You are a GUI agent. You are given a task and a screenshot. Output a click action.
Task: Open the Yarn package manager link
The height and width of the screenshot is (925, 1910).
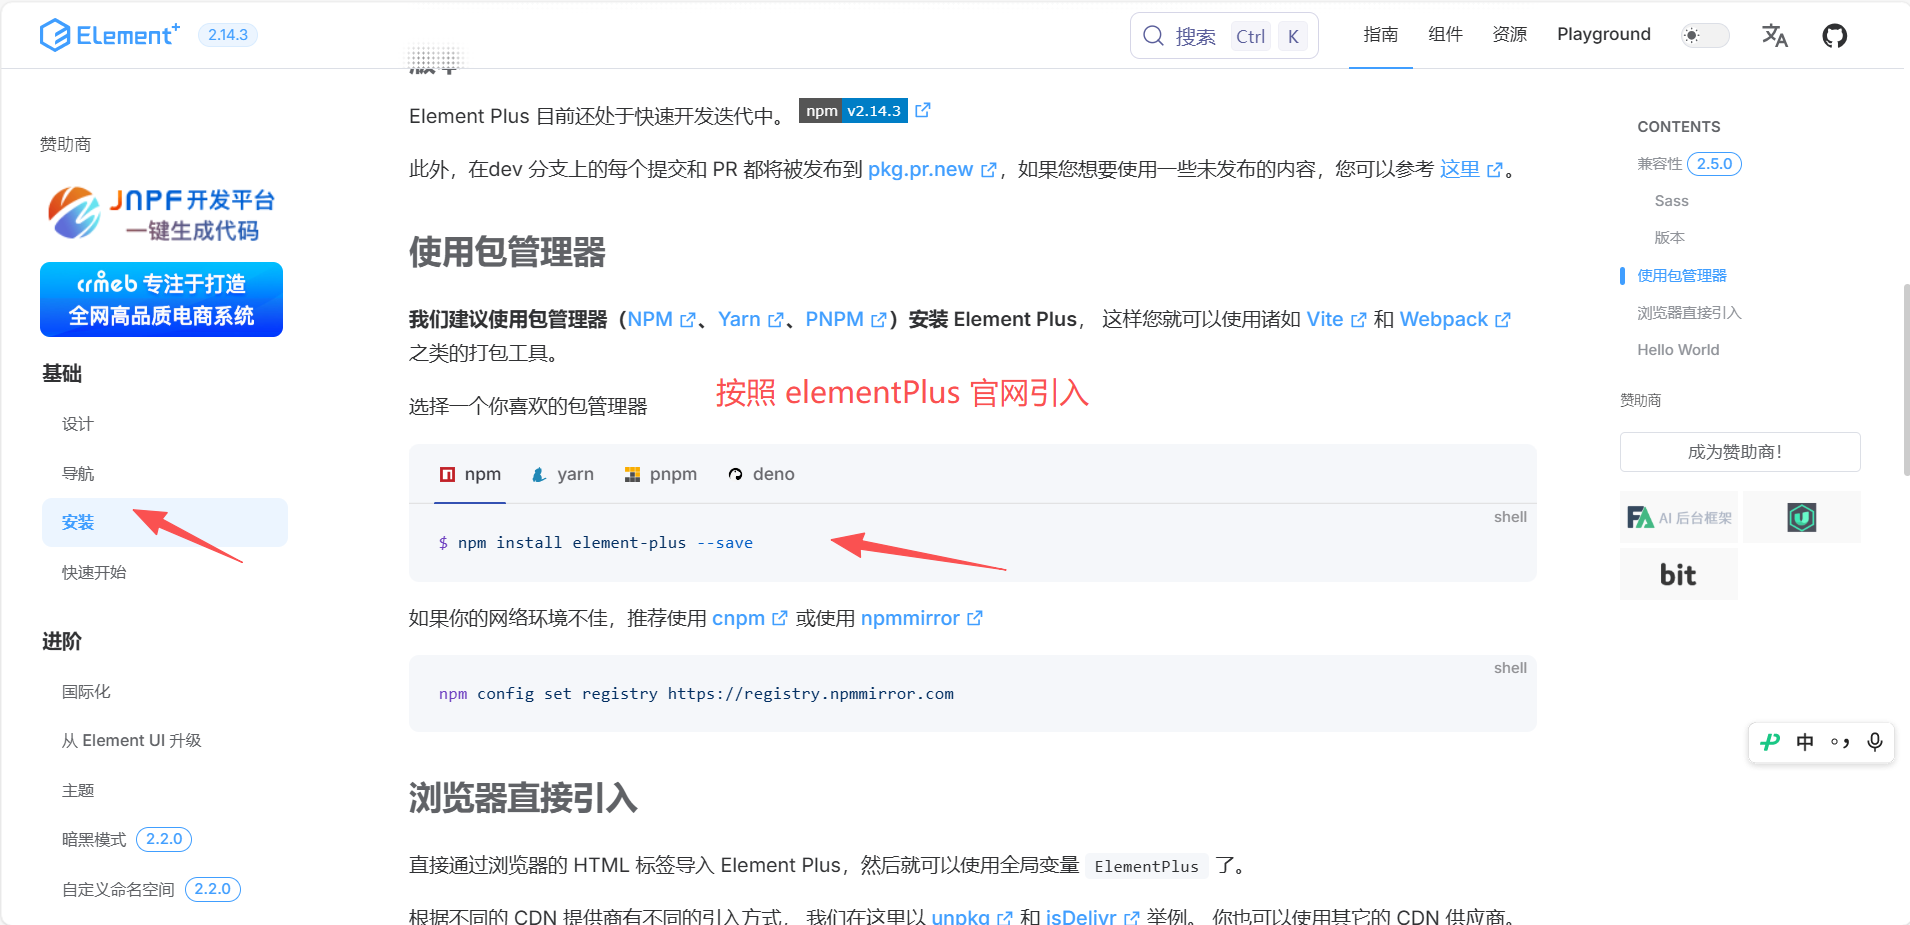point(750,319)
